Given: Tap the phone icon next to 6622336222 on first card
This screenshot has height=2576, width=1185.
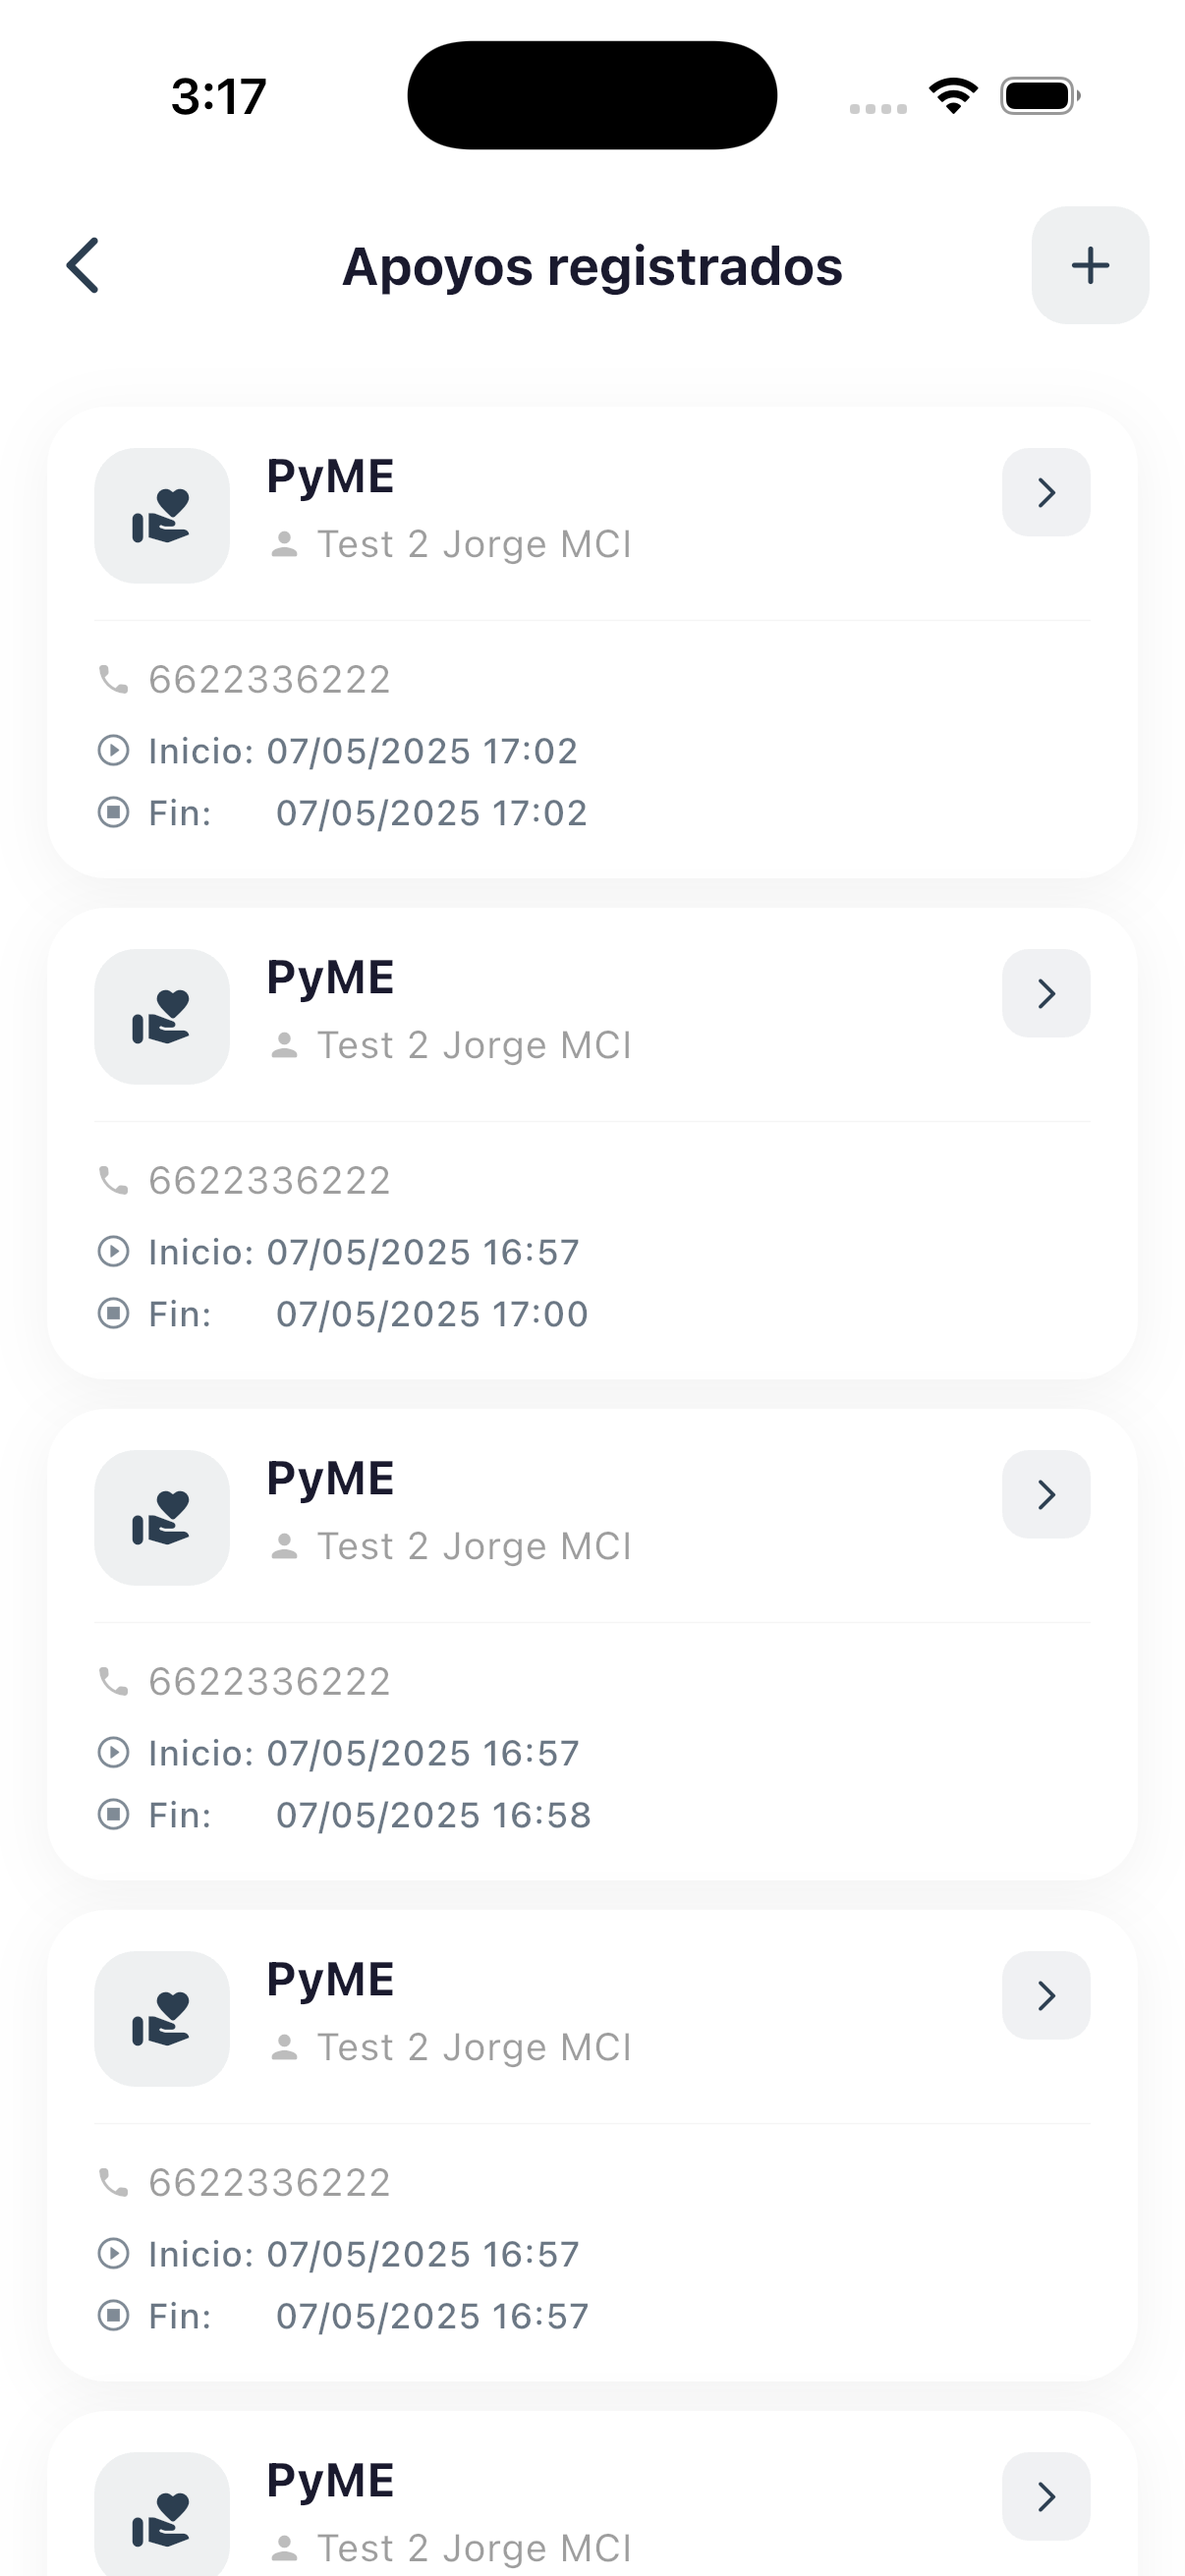Looking at the screenshot, I should pyautogui.click(x=115, y=678).
